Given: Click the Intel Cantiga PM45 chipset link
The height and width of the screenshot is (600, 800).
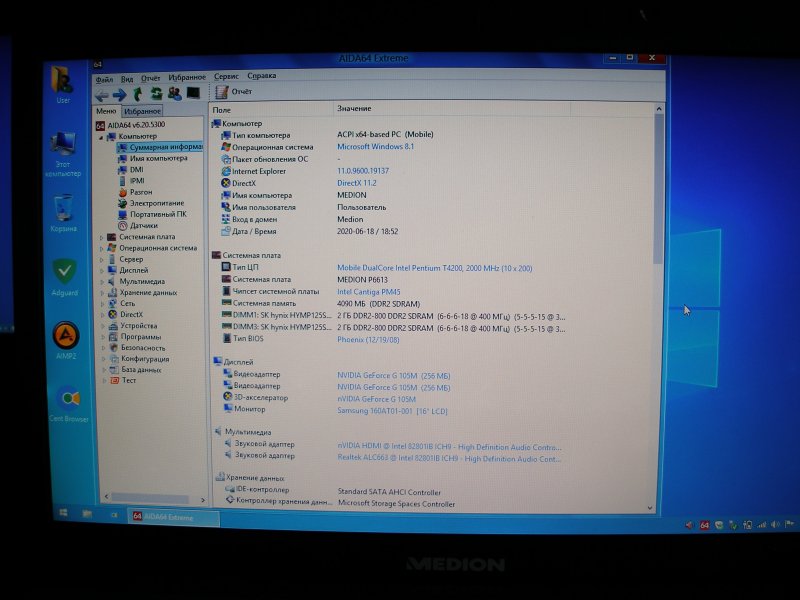Looking at the screenshot, I should pos(370,291).
